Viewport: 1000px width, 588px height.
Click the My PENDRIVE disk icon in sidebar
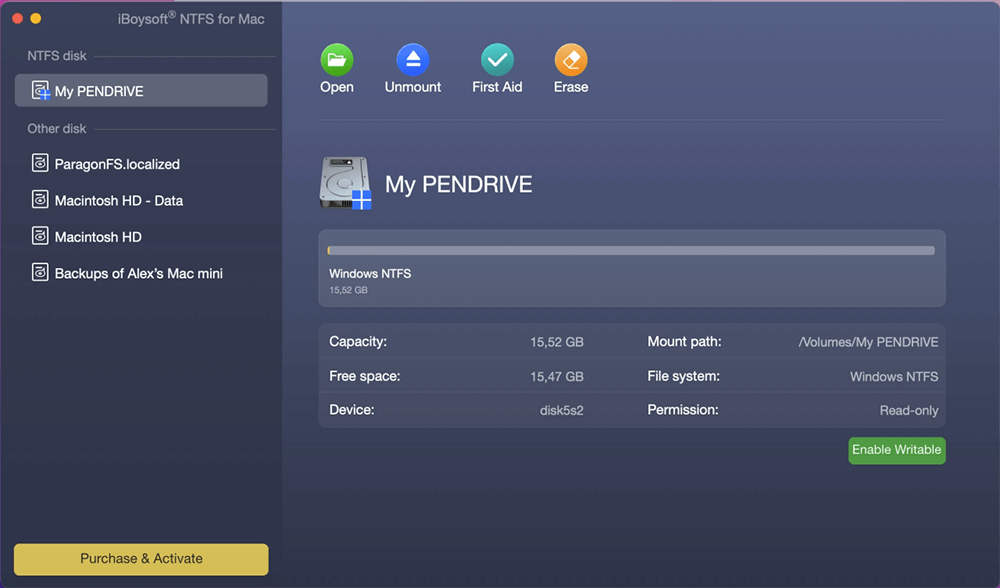(x=40, y=91)
